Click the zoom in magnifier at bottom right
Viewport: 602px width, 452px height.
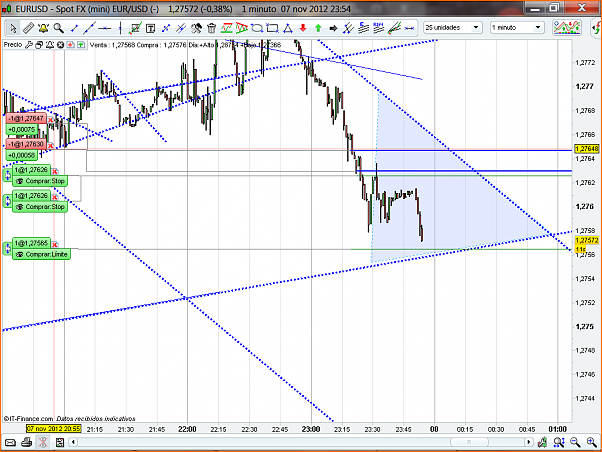tap(592, 443)
